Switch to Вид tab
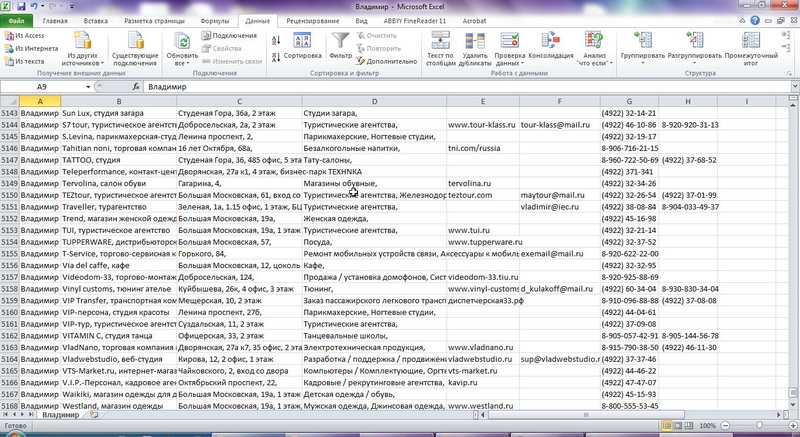 (x=361, y=21)
